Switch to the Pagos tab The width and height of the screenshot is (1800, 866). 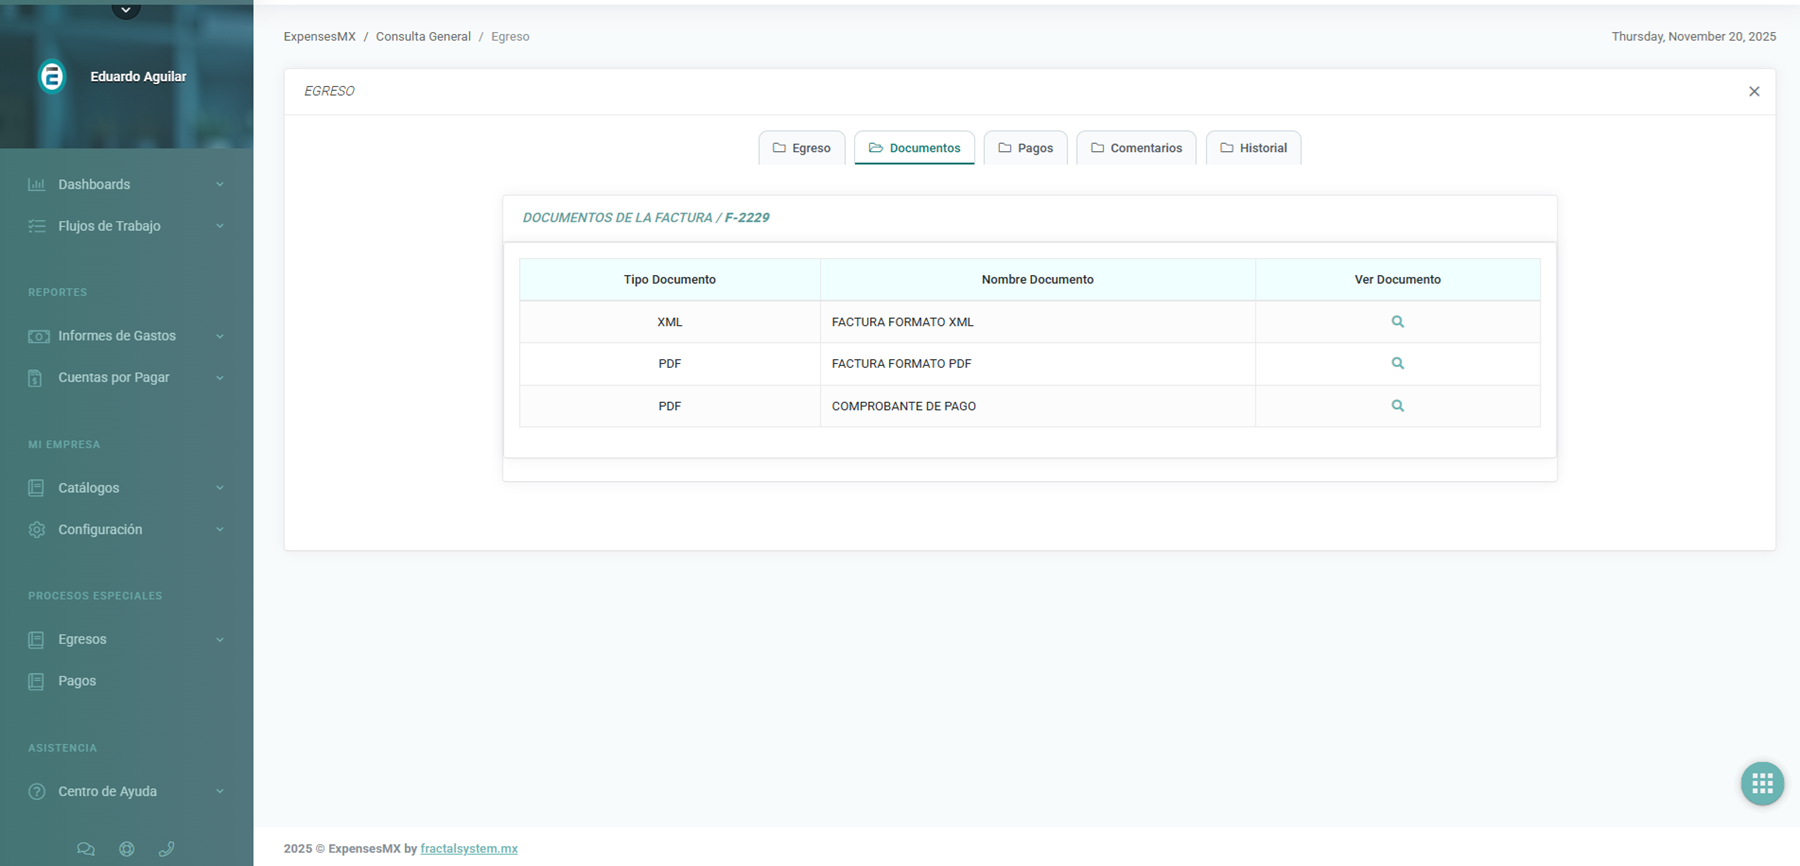(1025, 148)
